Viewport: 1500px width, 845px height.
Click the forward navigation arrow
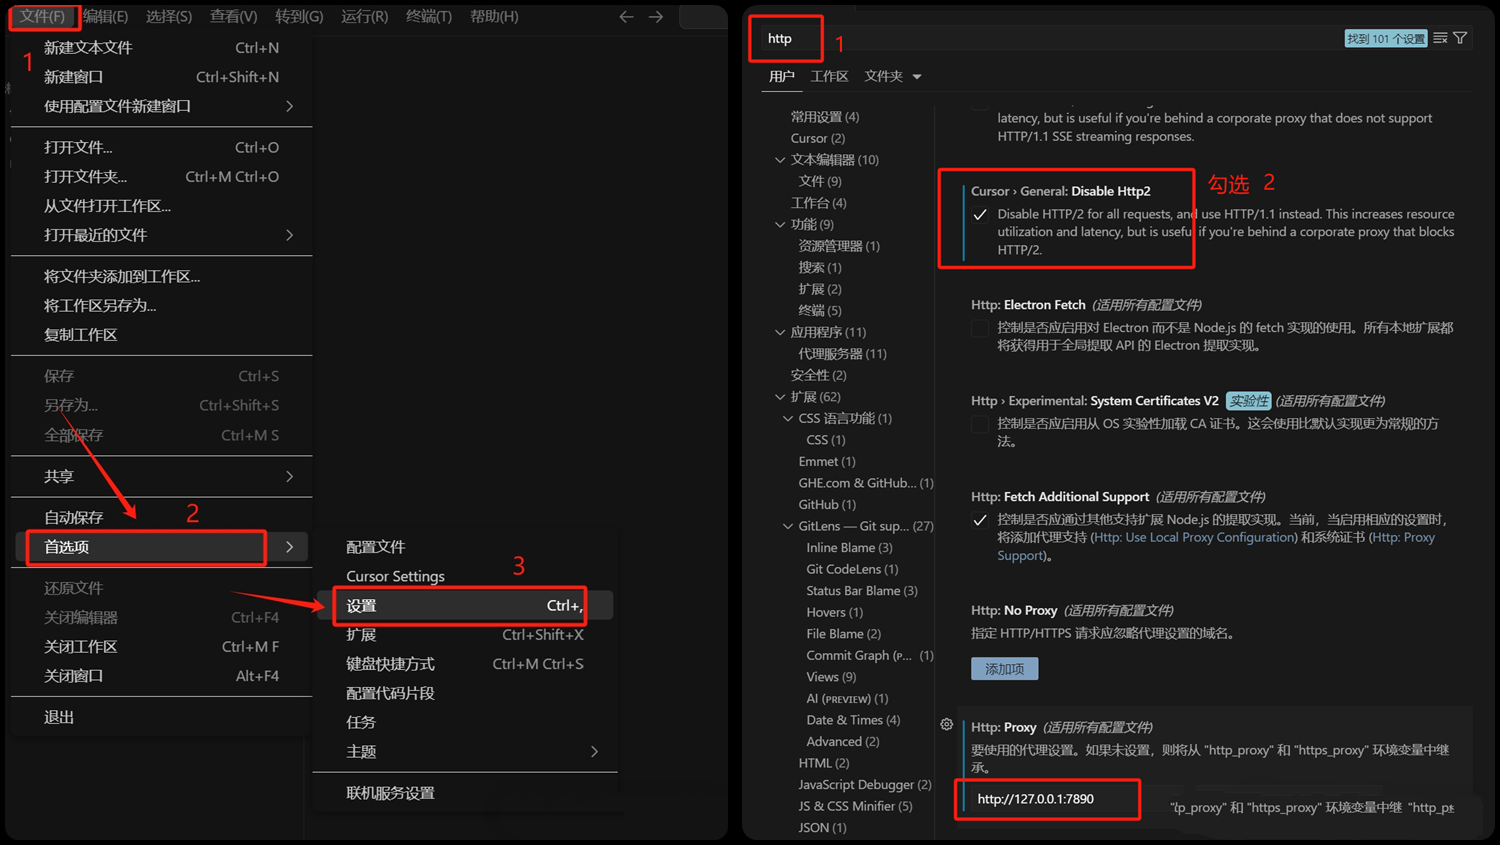point(656,17)
